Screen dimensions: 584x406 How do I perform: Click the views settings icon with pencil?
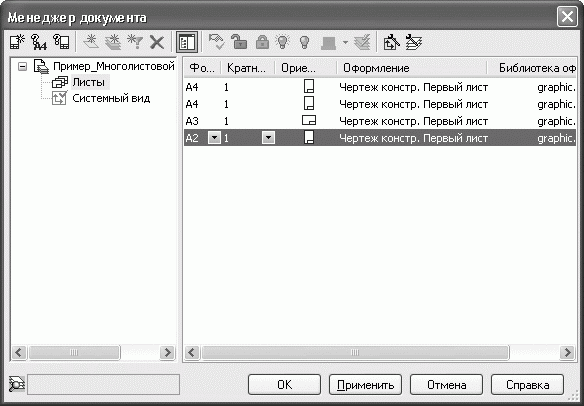pyautogui.click(x=391, y=42)
